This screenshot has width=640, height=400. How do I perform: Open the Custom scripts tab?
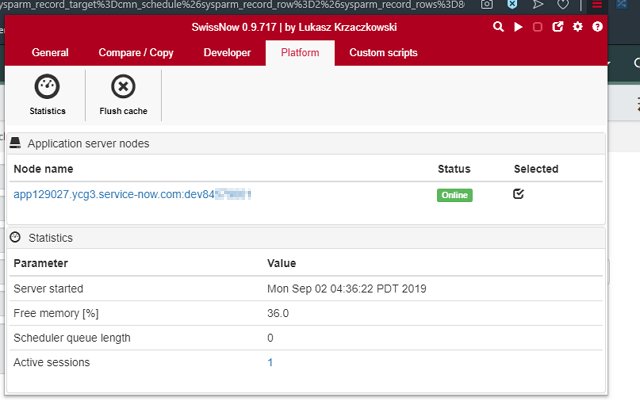click(383, 53)
